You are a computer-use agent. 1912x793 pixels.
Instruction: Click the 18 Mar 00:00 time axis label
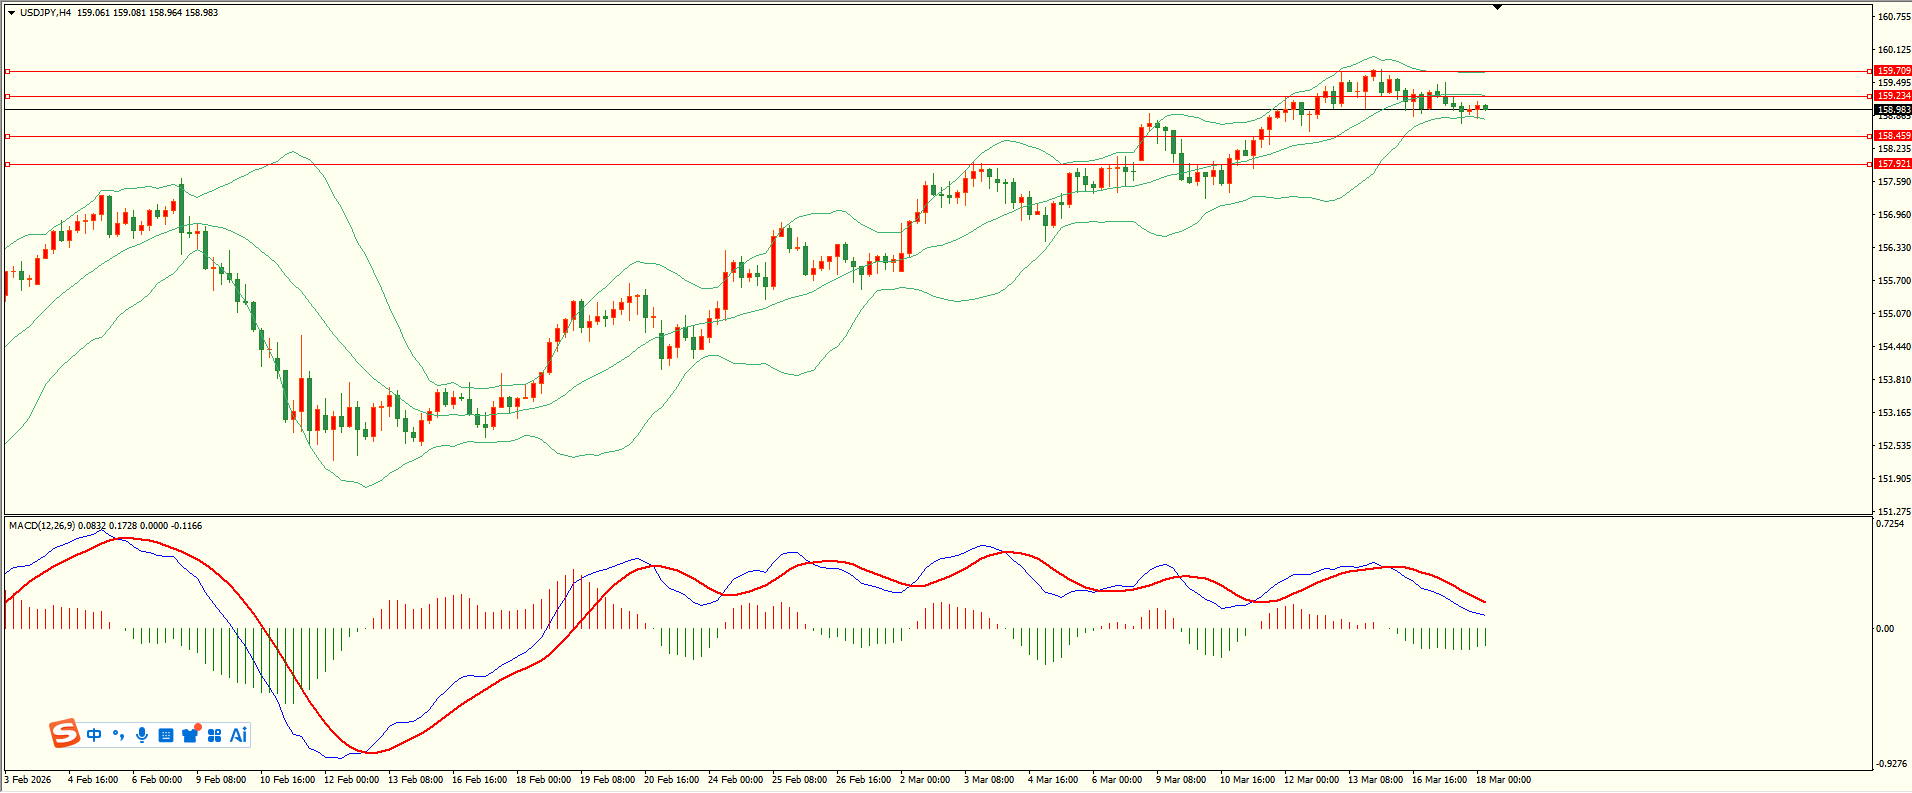(1503, 780)
